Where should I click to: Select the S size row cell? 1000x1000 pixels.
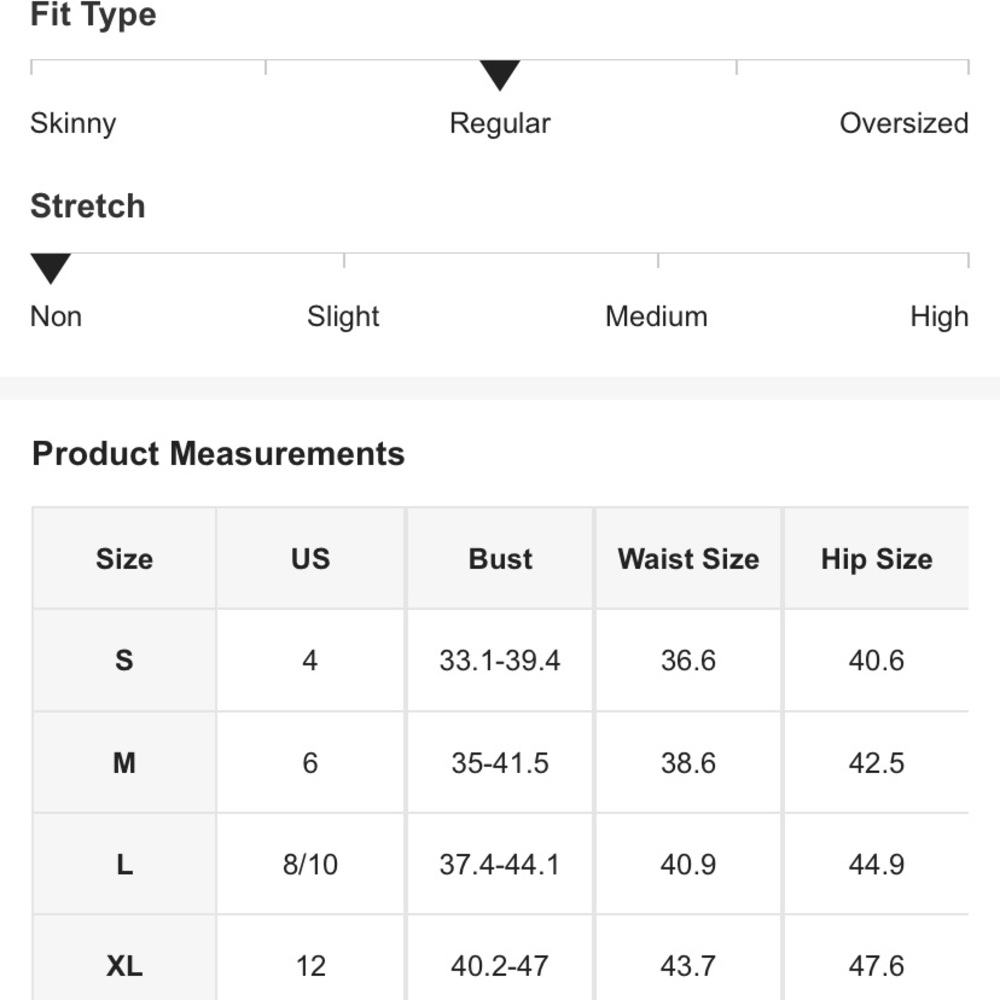(124, 660)
